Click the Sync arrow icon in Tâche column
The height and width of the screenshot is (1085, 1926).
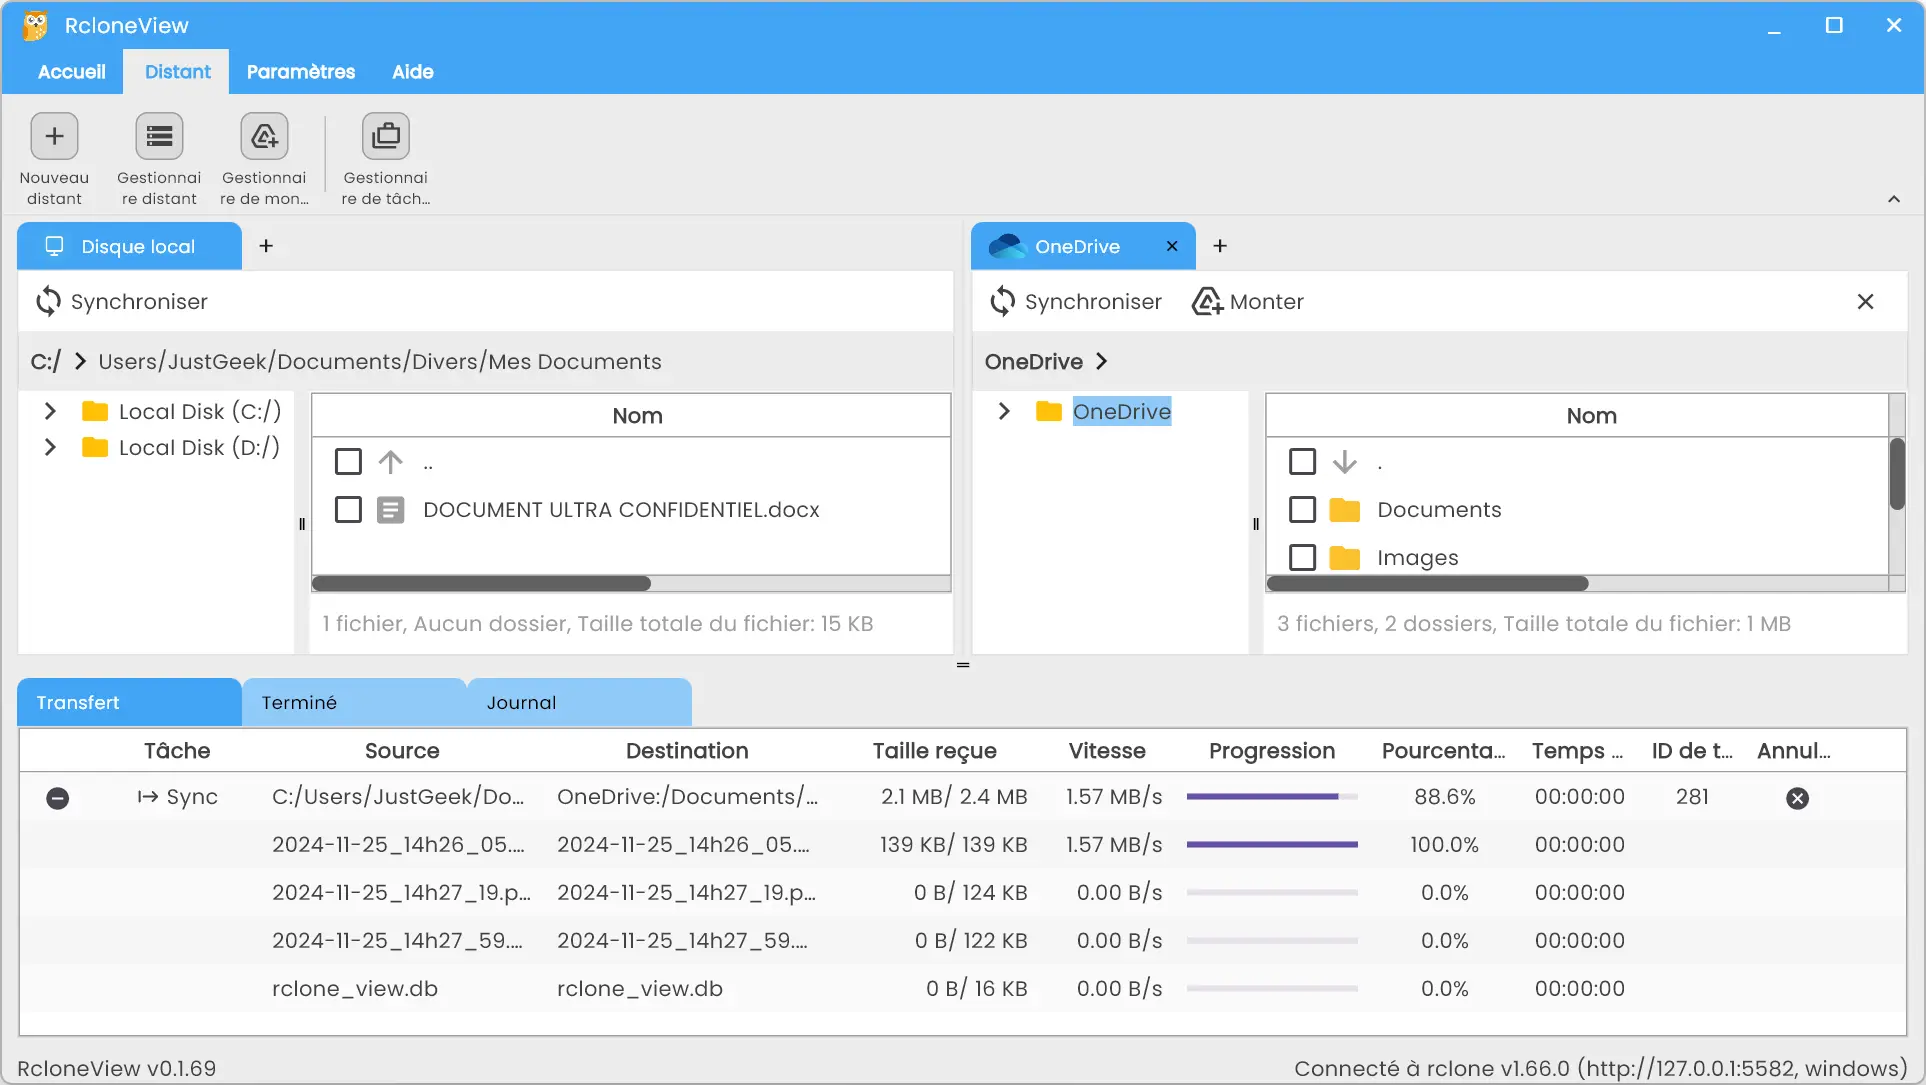[148, 797]
